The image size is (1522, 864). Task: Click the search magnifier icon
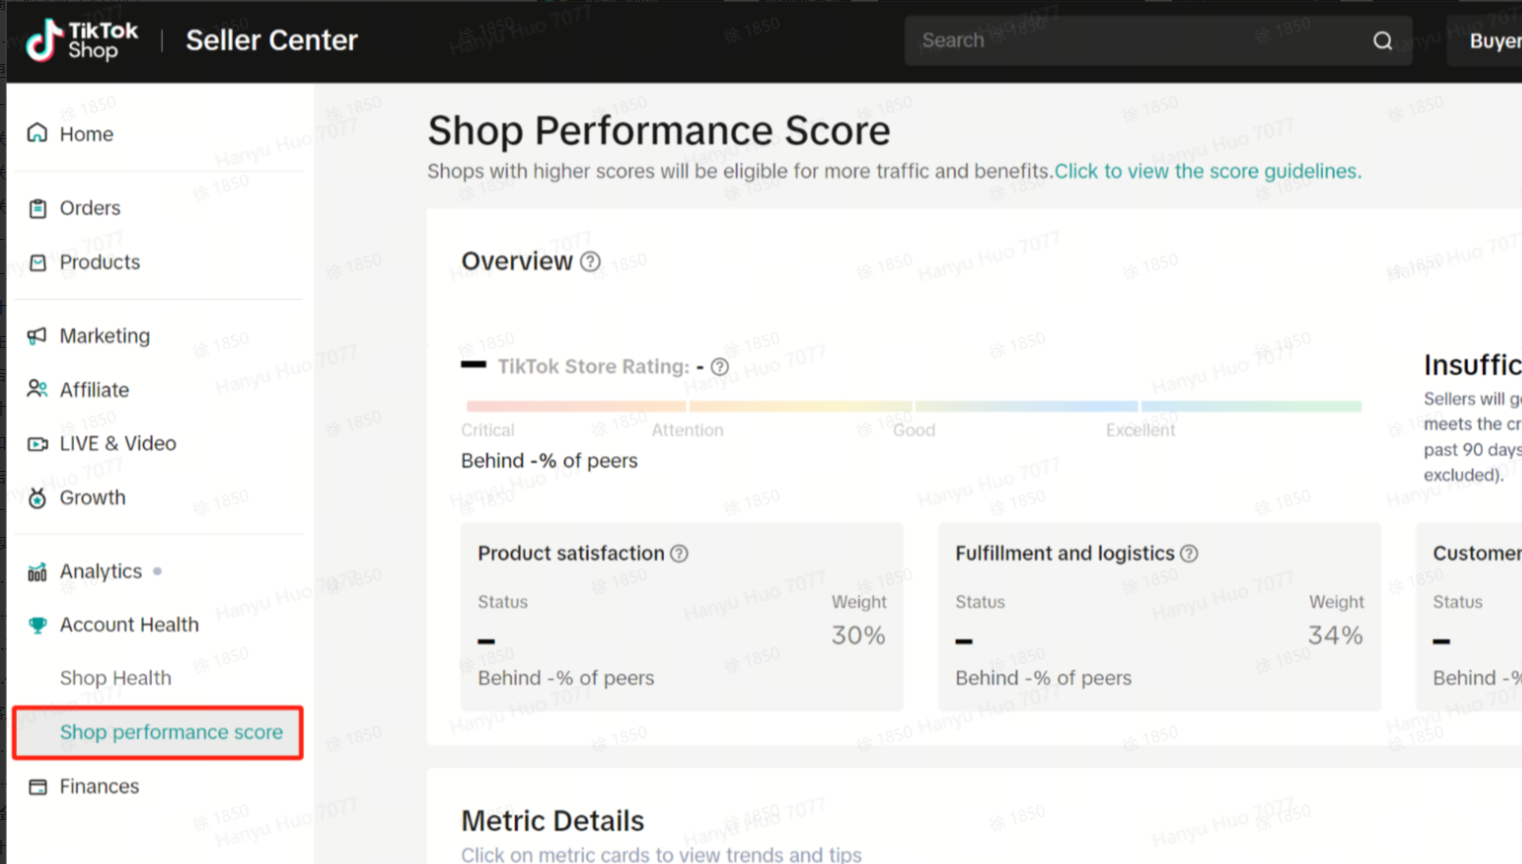[1382, 41]
